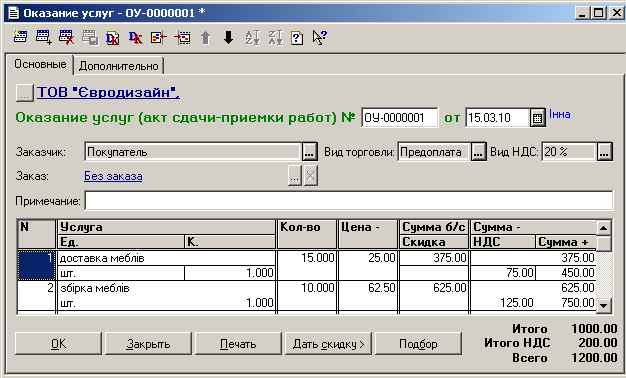Select row 1 number cell
This screenshot has height=378, width=626.
pos(36,265)
